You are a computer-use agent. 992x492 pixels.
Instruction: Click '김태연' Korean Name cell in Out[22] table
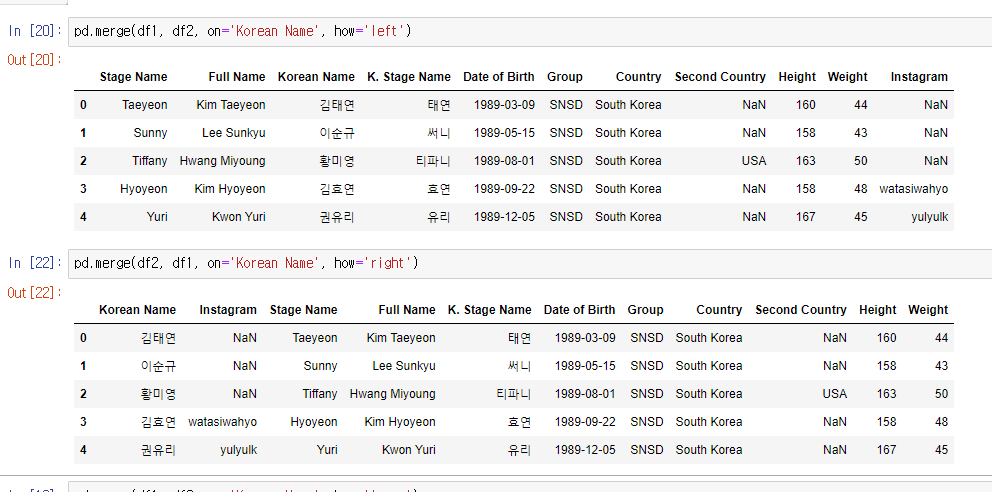point(158,338)
